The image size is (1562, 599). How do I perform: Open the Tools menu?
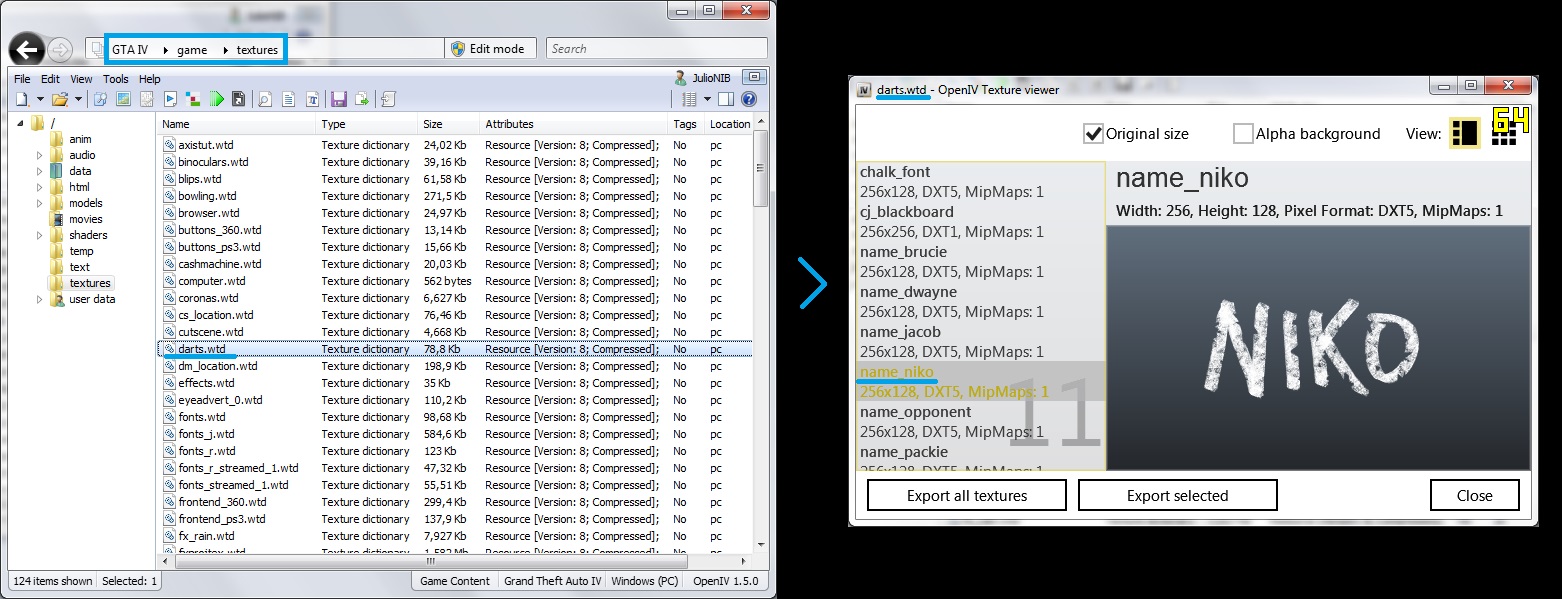(116, 79)
